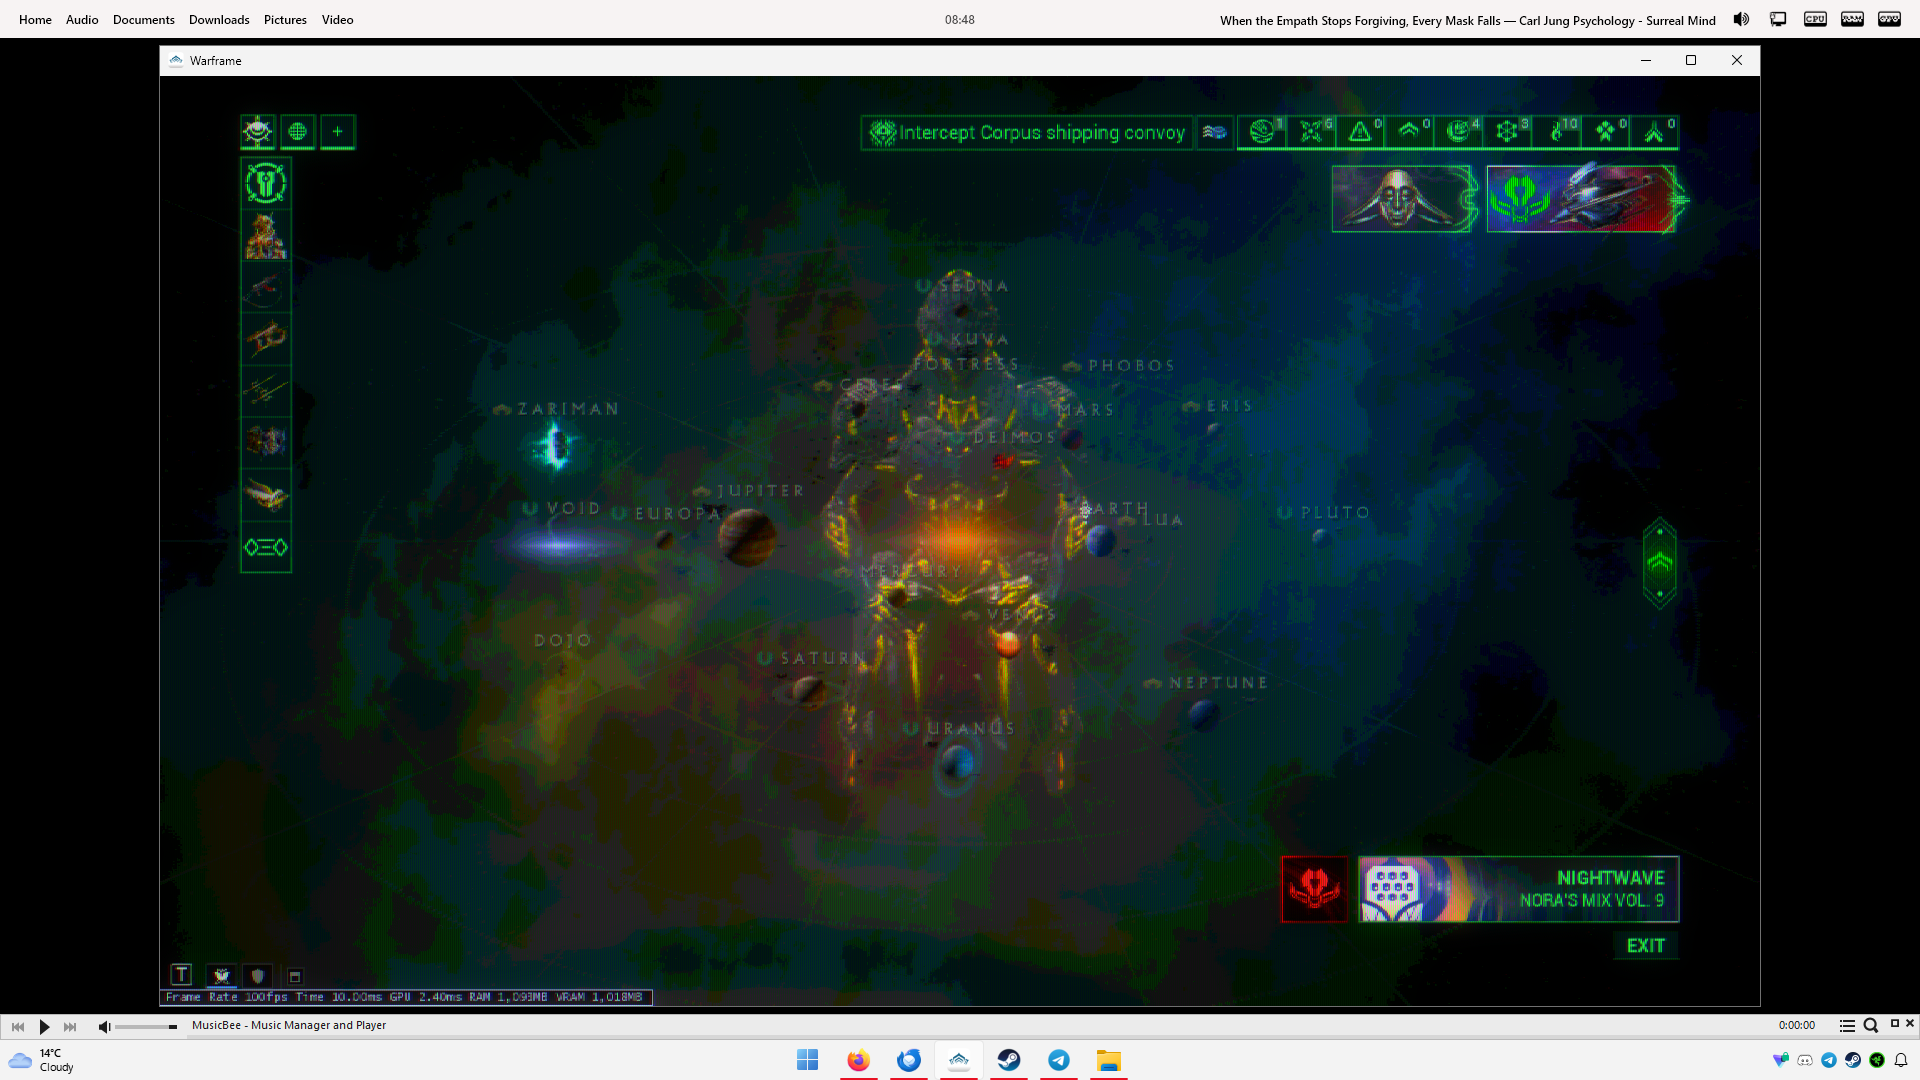This screenshot has height=1080, width=1920.
Task: Open the gear wheel icon at sidebar bottom
Action: click(x=266, y=547)
